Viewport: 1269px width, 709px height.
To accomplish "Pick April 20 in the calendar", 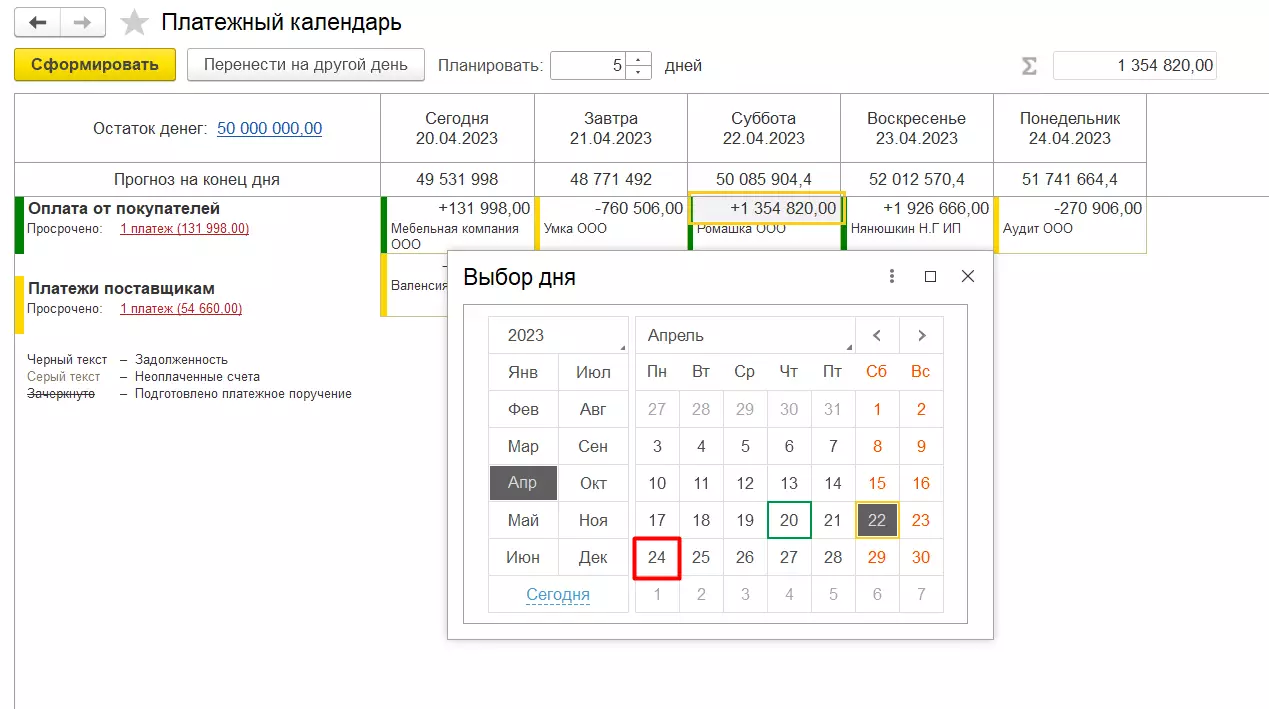I will [x=789, y=520].
